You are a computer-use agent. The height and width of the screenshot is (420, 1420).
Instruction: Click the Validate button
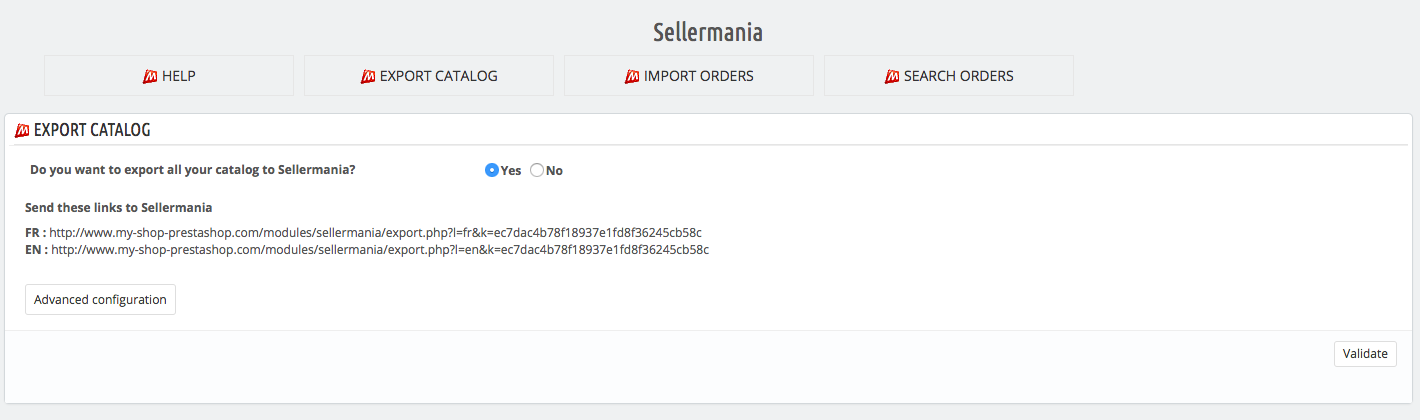pos(1365,354)
